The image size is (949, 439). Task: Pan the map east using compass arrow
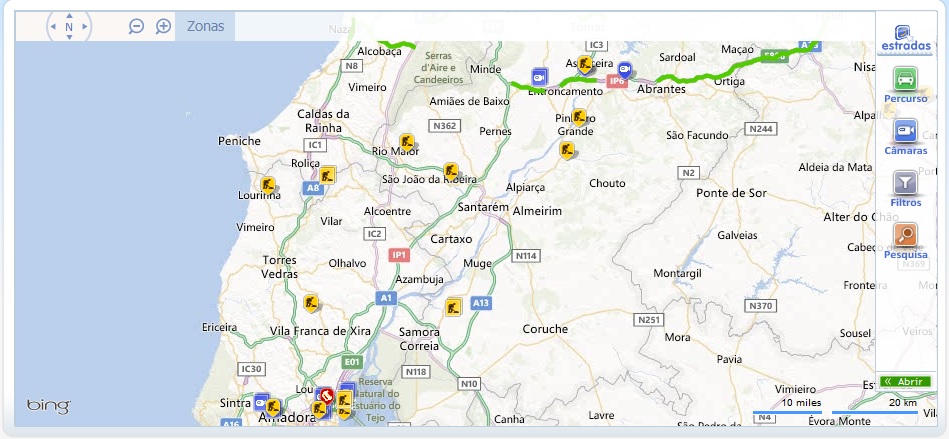click(85, 27)
